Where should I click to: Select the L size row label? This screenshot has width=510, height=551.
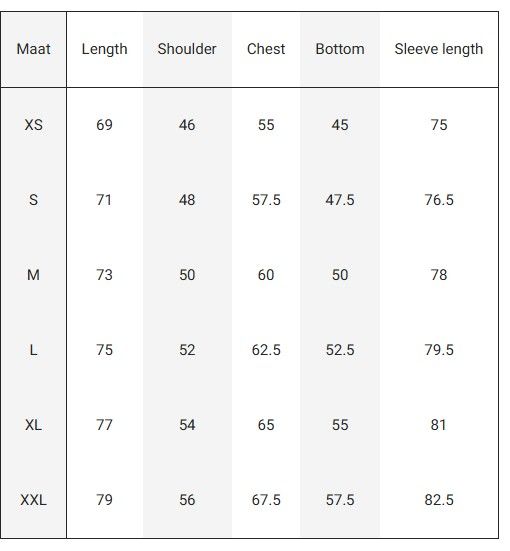pyautogui.click(x=33, y=350)
